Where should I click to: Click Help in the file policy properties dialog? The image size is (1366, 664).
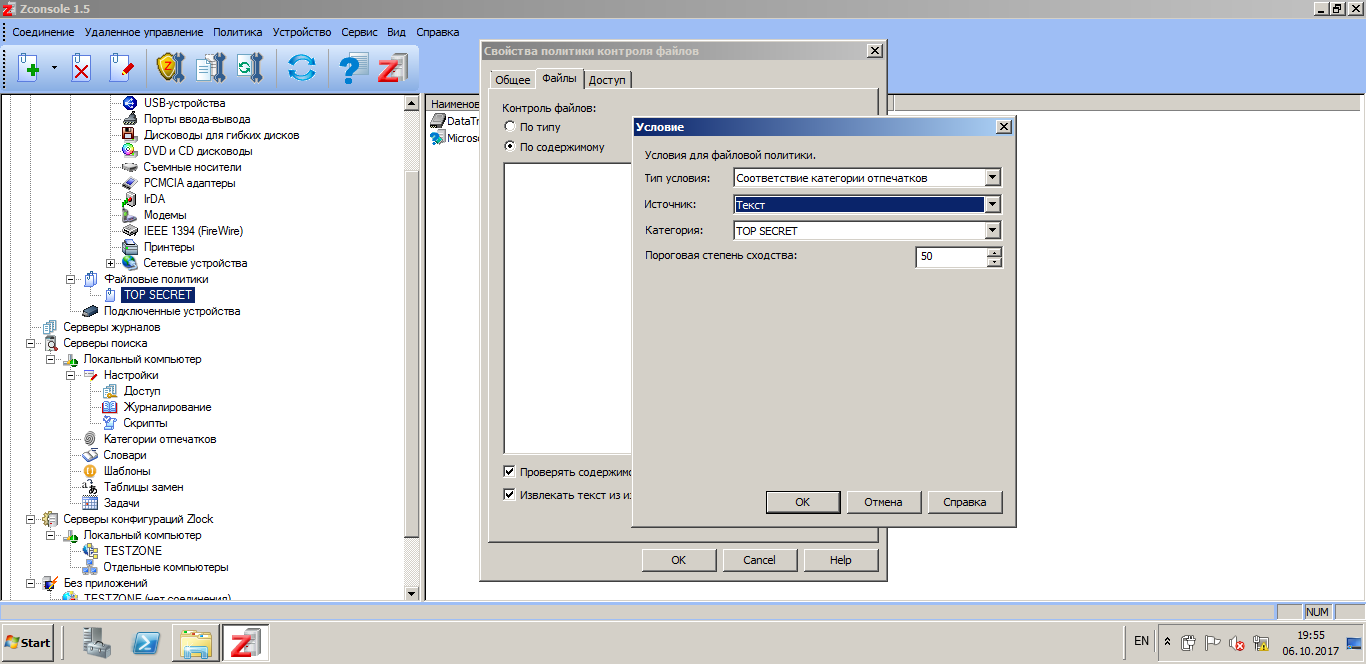(841, 560)
